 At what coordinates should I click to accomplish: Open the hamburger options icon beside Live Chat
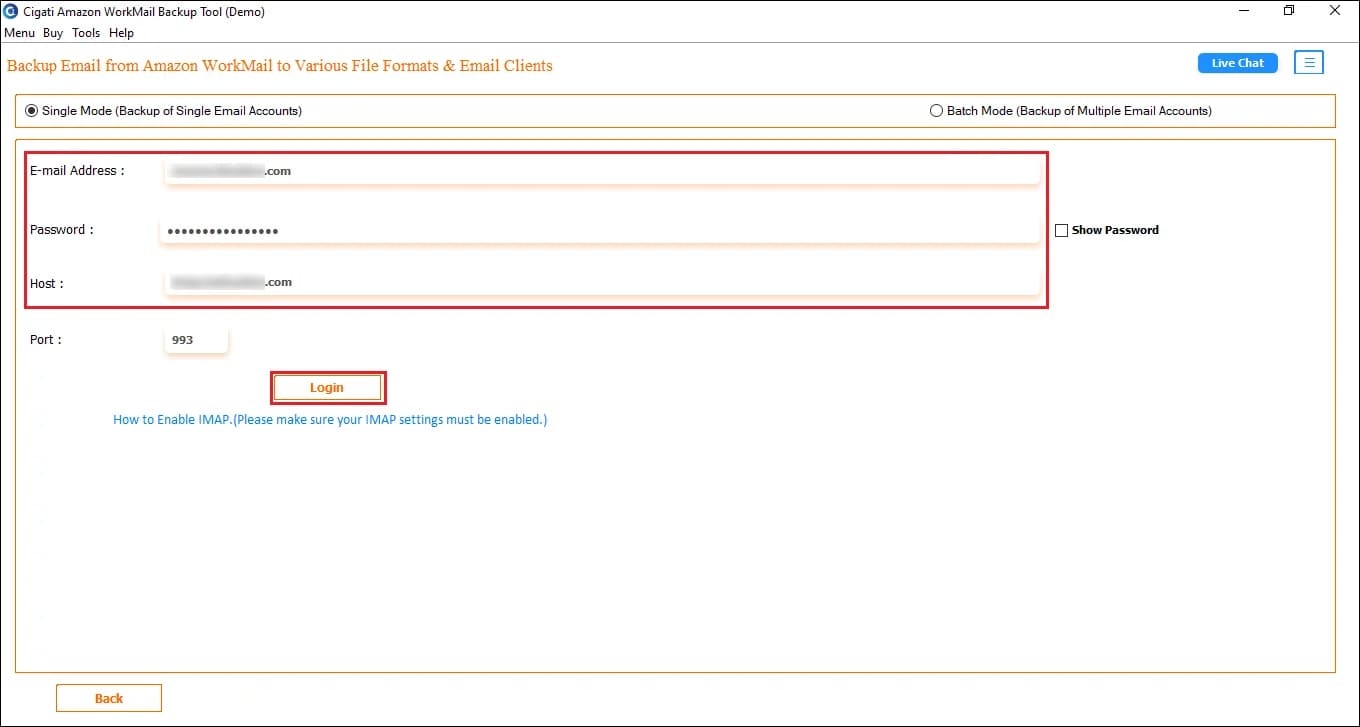pos(1309,63)
